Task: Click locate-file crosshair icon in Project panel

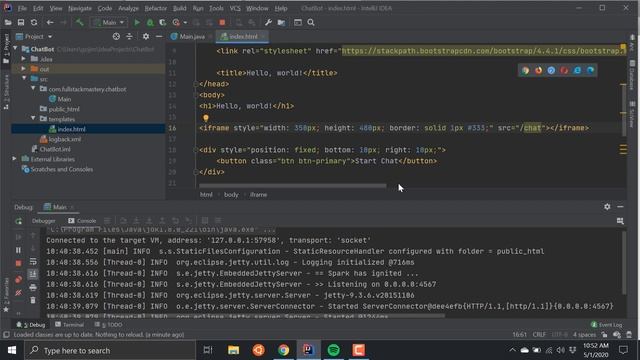Action: point(116,36)
